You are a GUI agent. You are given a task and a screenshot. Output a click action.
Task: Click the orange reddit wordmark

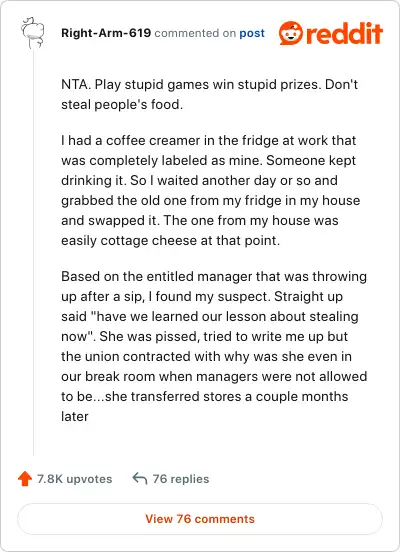coord(344,33)
